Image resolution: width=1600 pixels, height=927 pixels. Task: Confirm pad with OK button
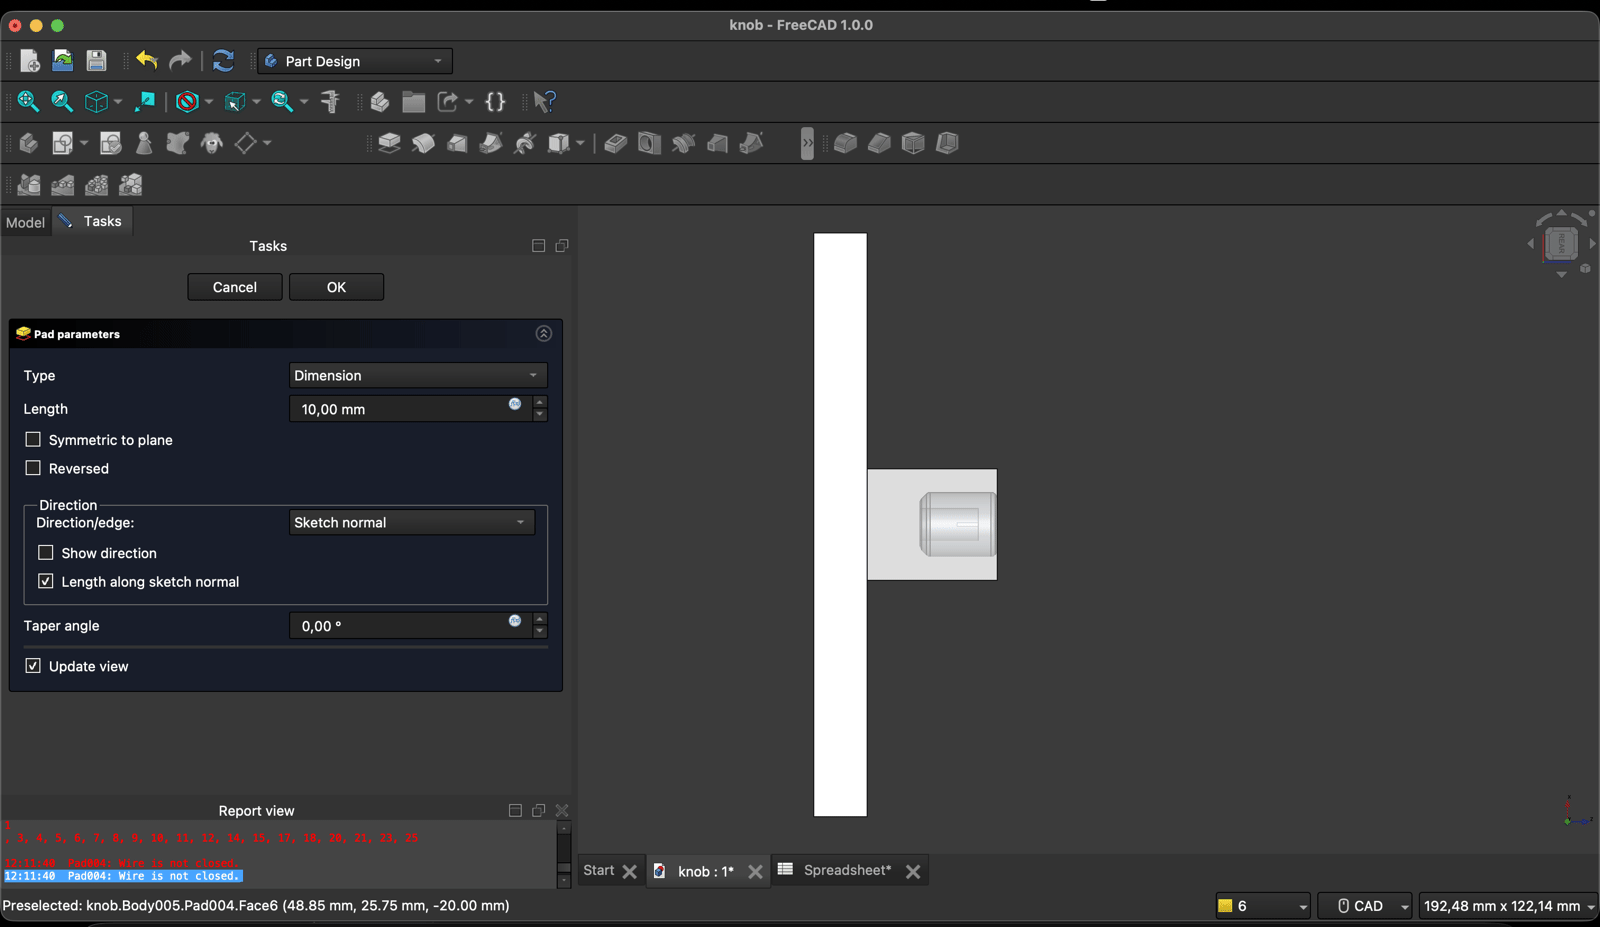tap(336, 287)
